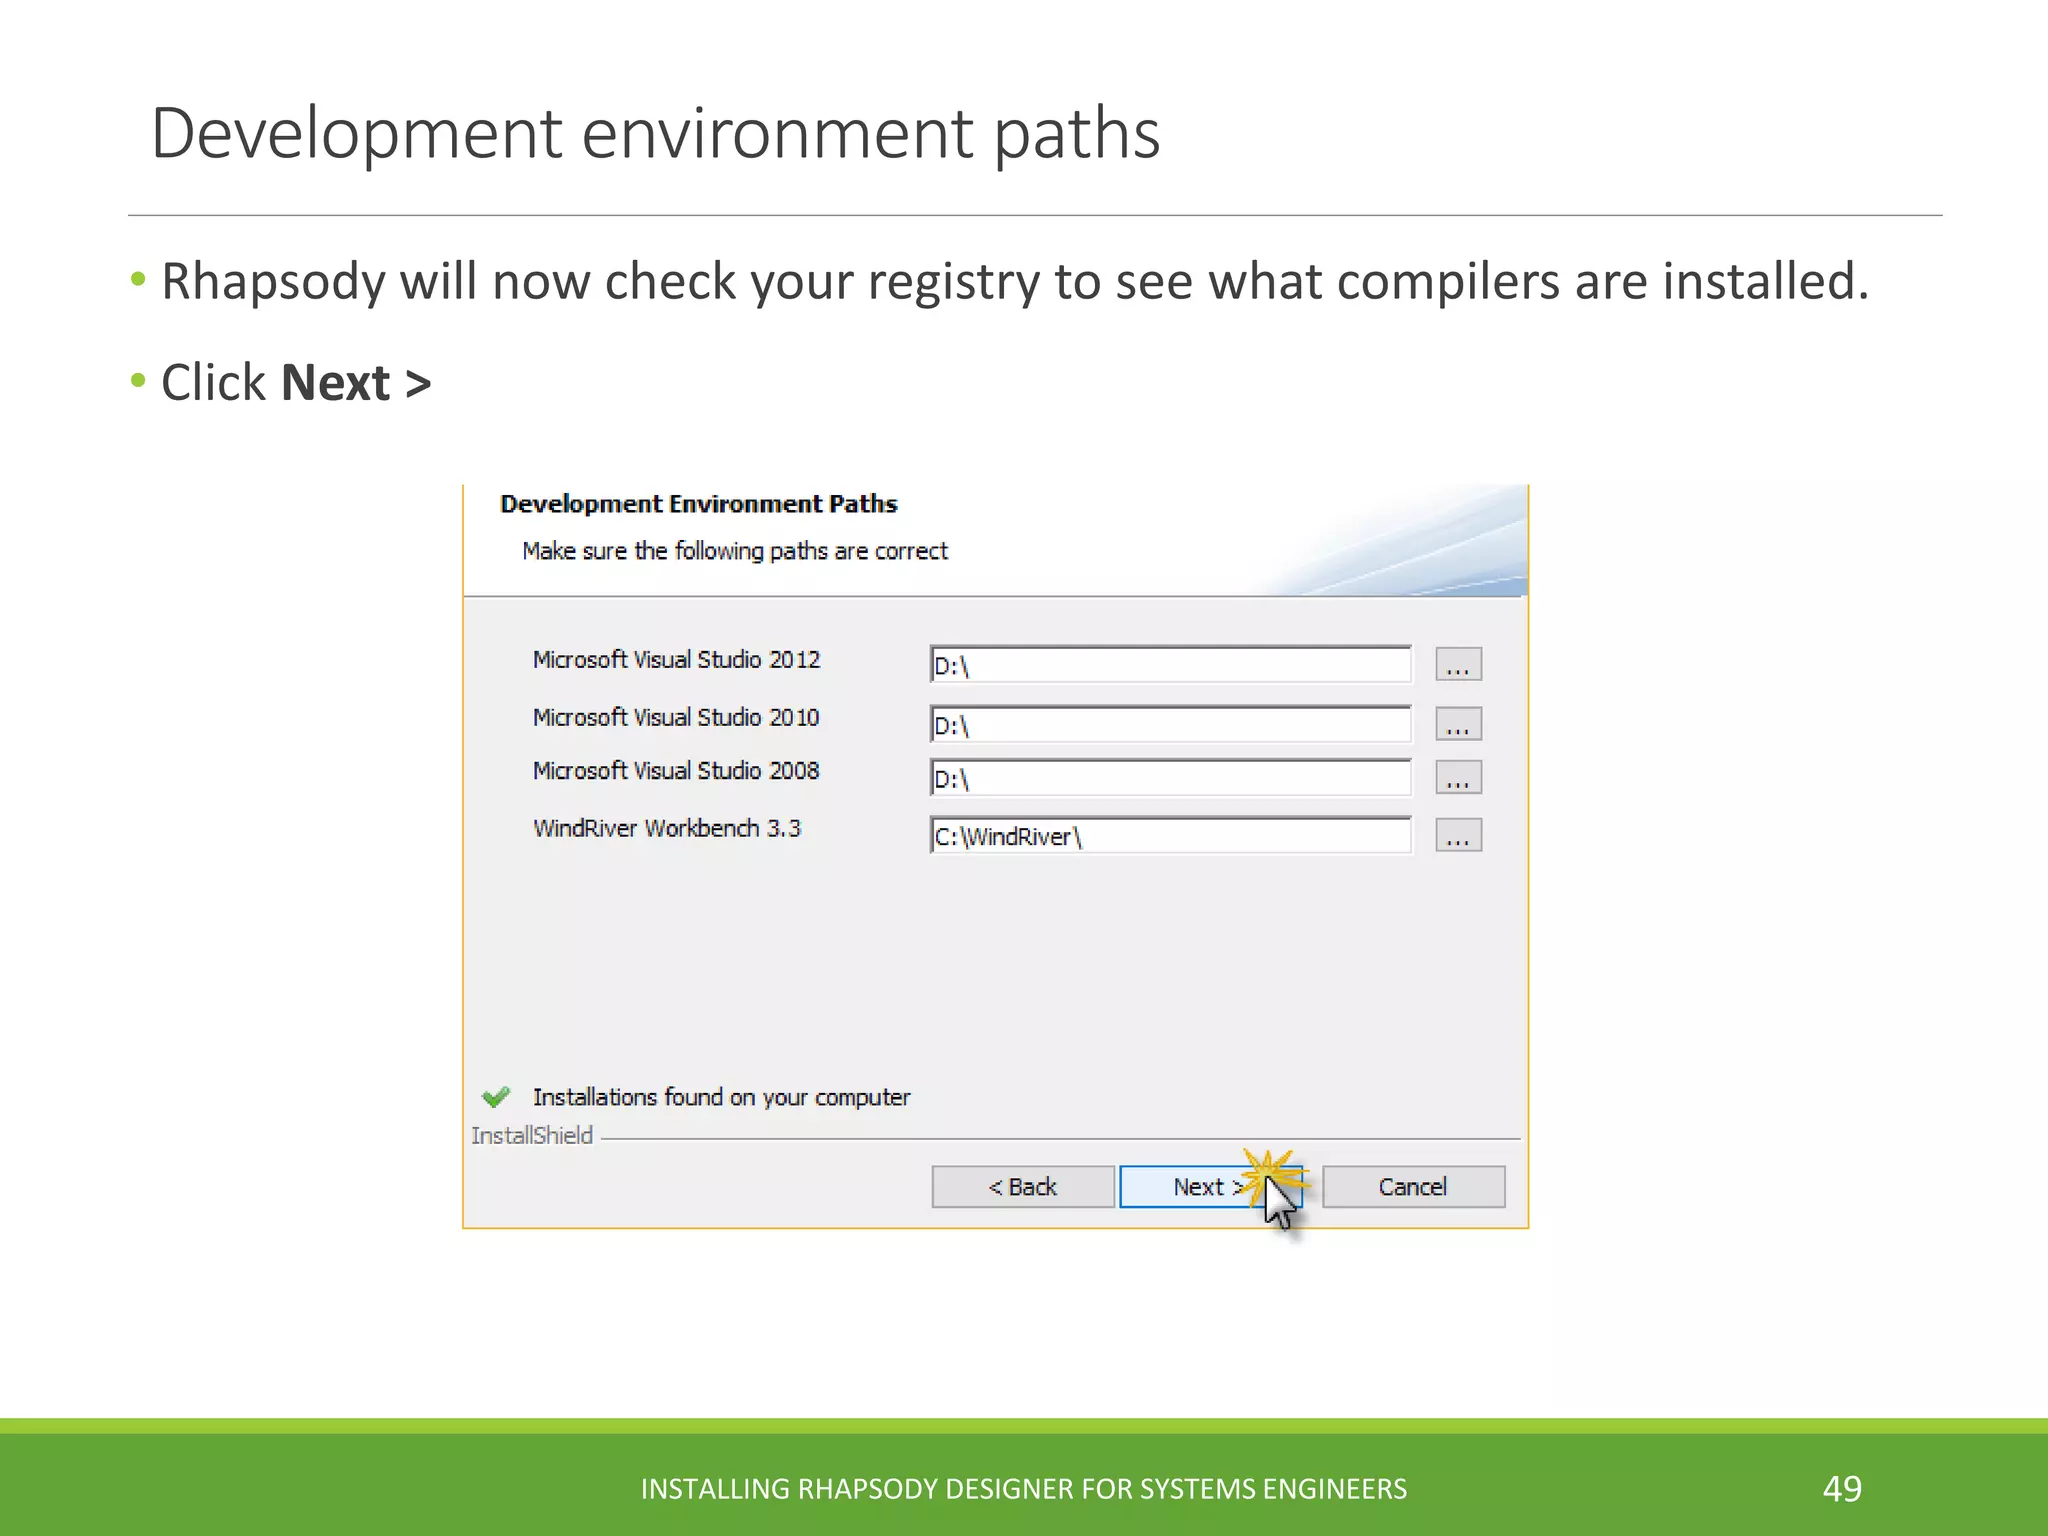Click the slide title 'Development environment paths'

tap(655, 134)
